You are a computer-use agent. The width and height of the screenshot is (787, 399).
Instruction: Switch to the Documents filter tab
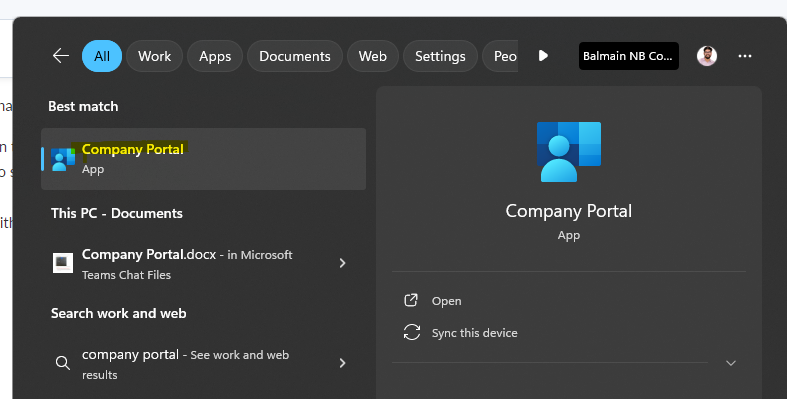pyautogui.click(x=295, y=56)
